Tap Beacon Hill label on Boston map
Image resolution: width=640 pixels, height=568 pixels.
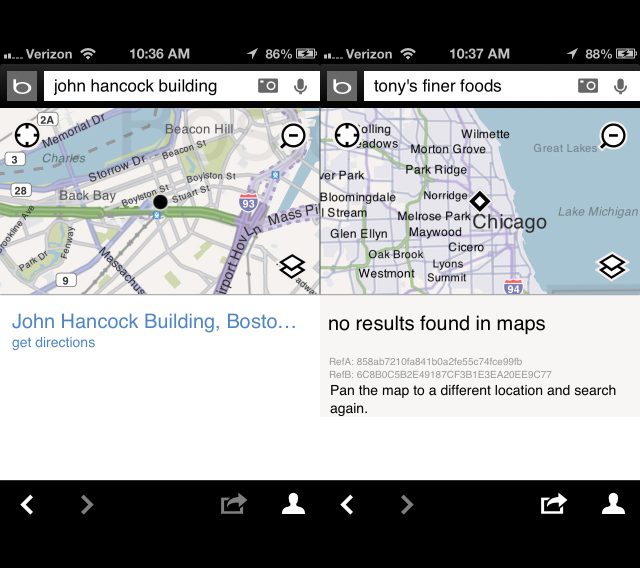199,129
